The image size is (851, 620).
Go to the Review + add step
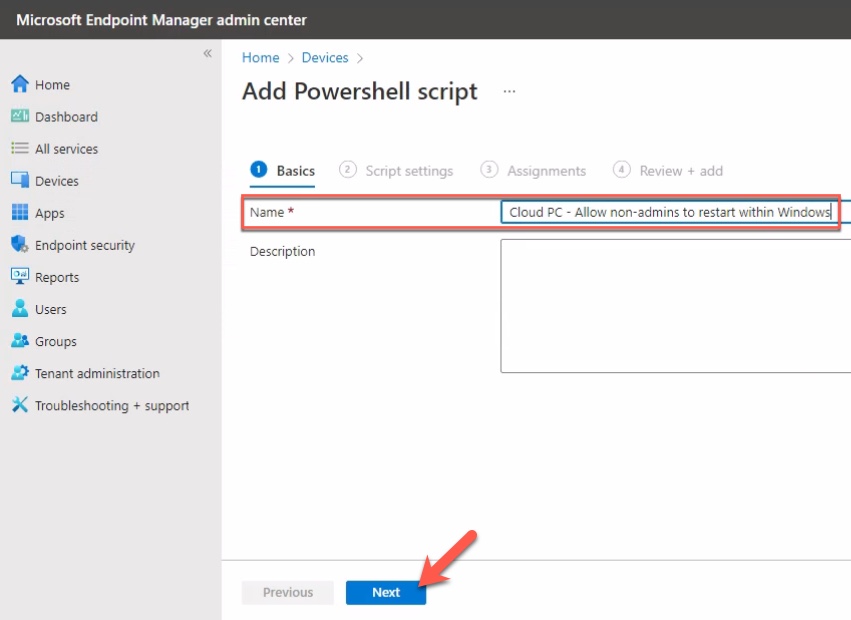pyautogui.click(x=668, y=170)
